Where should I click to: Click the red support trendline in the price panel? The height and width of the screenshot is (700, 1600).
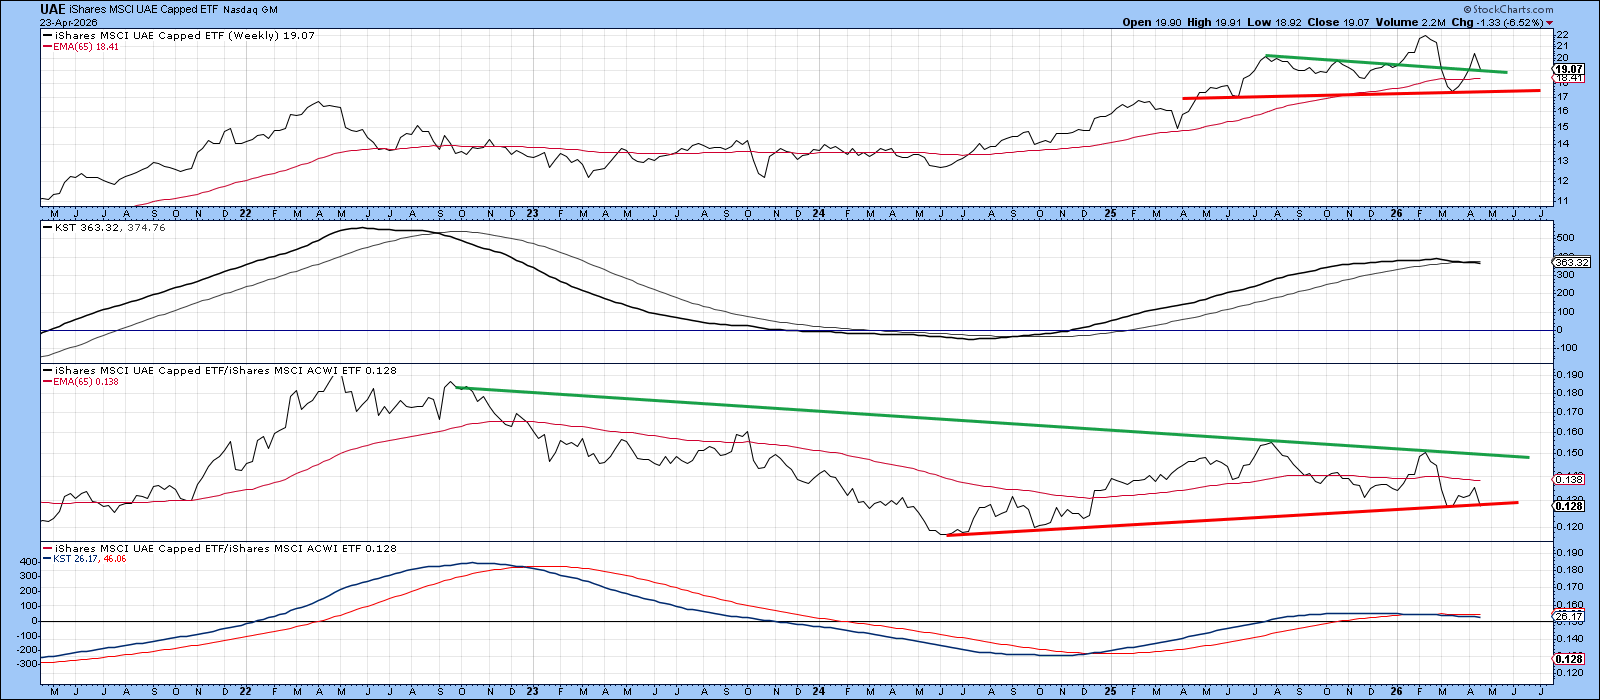pyautogui.click(x=1360, y=94)
